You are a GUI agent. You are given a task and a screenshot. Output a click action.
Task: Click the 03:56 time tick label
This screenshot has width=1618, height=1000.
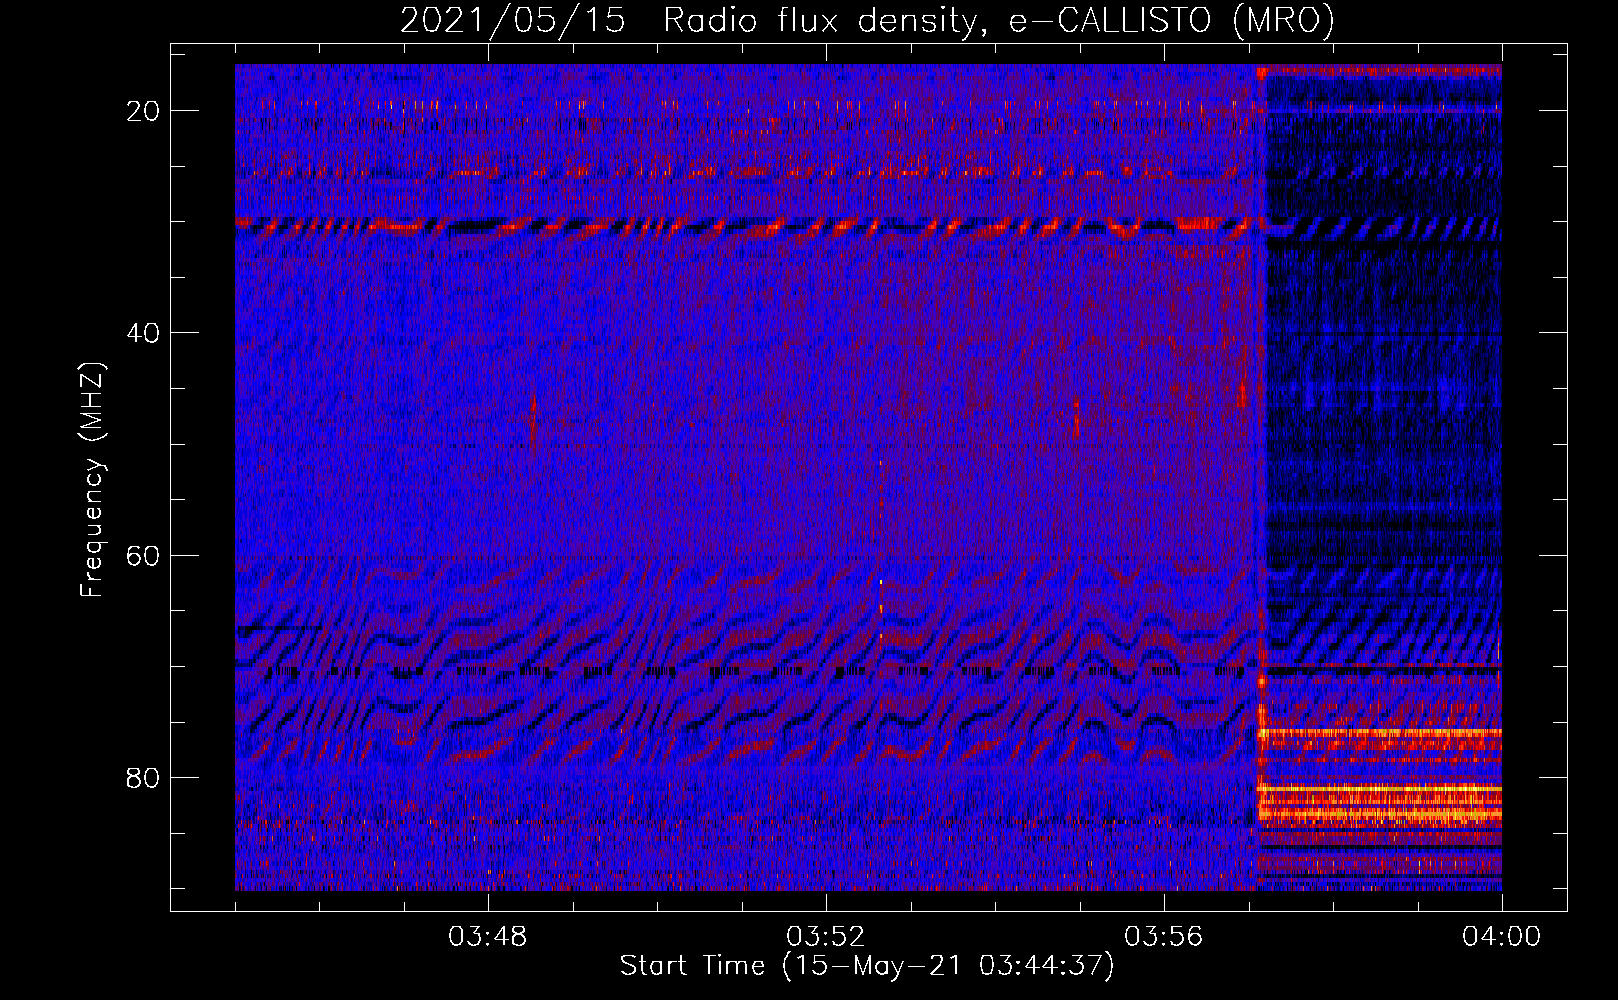[x=1164, y=937]
